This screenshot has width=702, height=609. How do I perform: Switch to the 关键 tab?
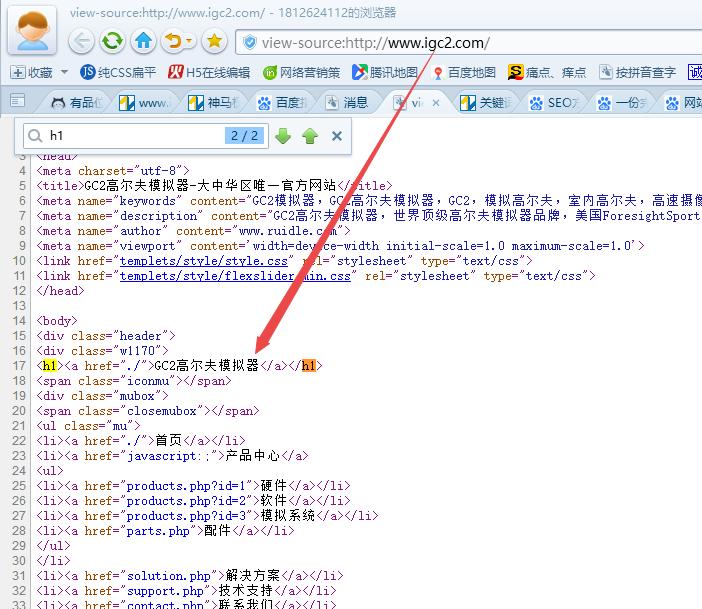click(x=486, y=103)
